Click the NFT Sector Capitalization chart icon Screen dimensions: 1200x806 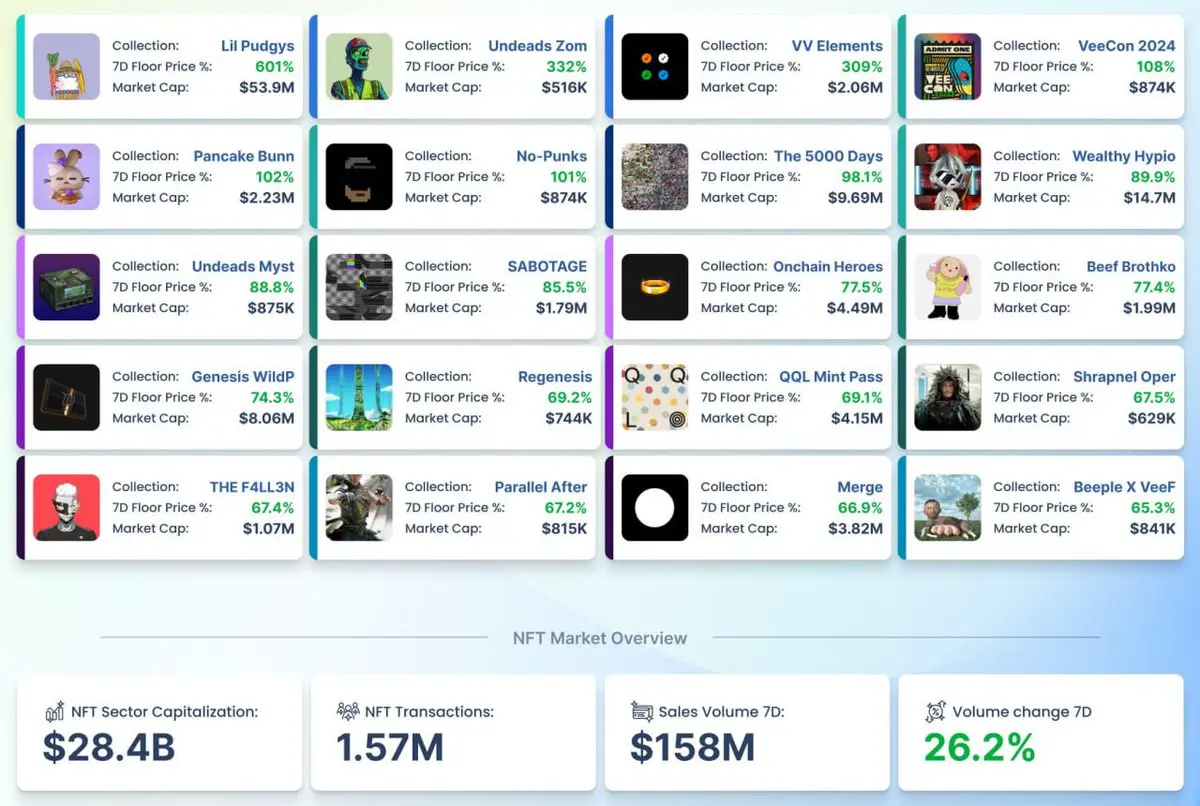tap(55, 712)
